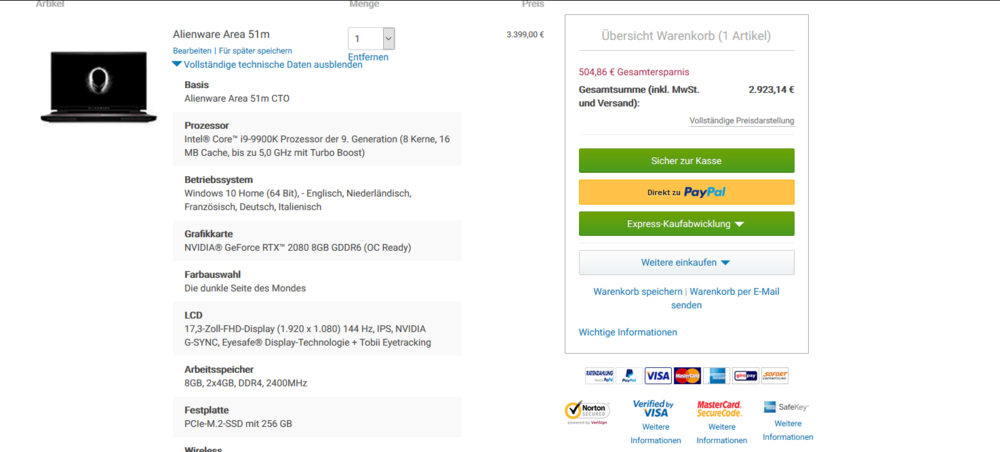Open the Weitere einkaufen dropdown

tap(686, 263)
